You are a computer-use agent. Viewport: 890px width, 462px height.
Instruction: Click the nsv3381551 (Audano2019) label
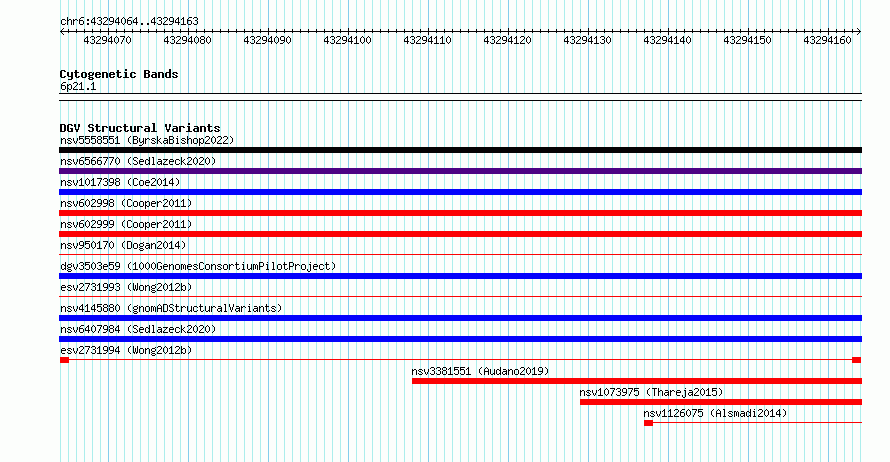(480, 371)
